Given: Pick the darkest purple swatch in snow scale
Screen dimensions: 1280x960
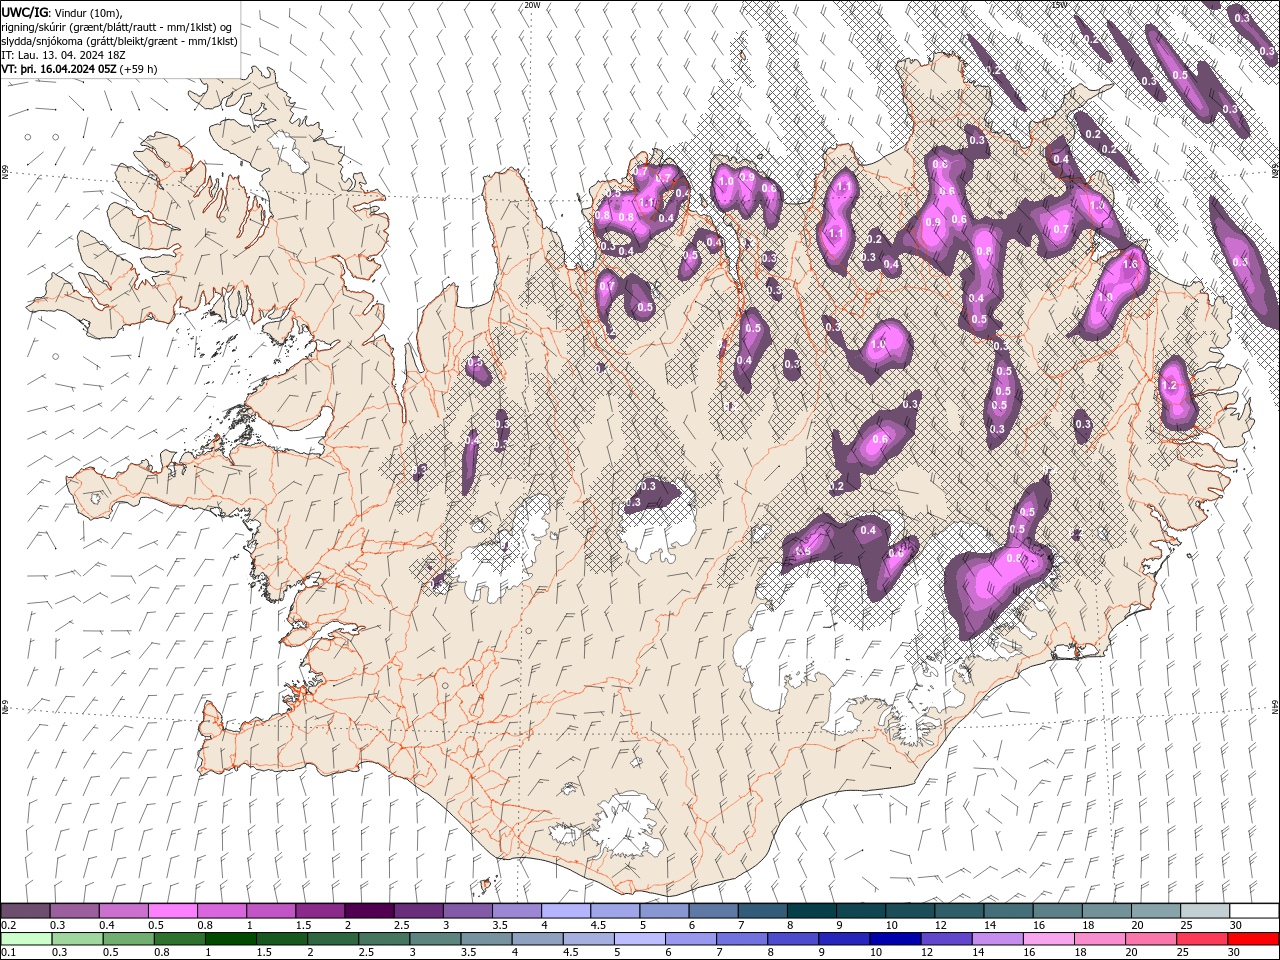Looking at the screenshot, I should 370,911.
